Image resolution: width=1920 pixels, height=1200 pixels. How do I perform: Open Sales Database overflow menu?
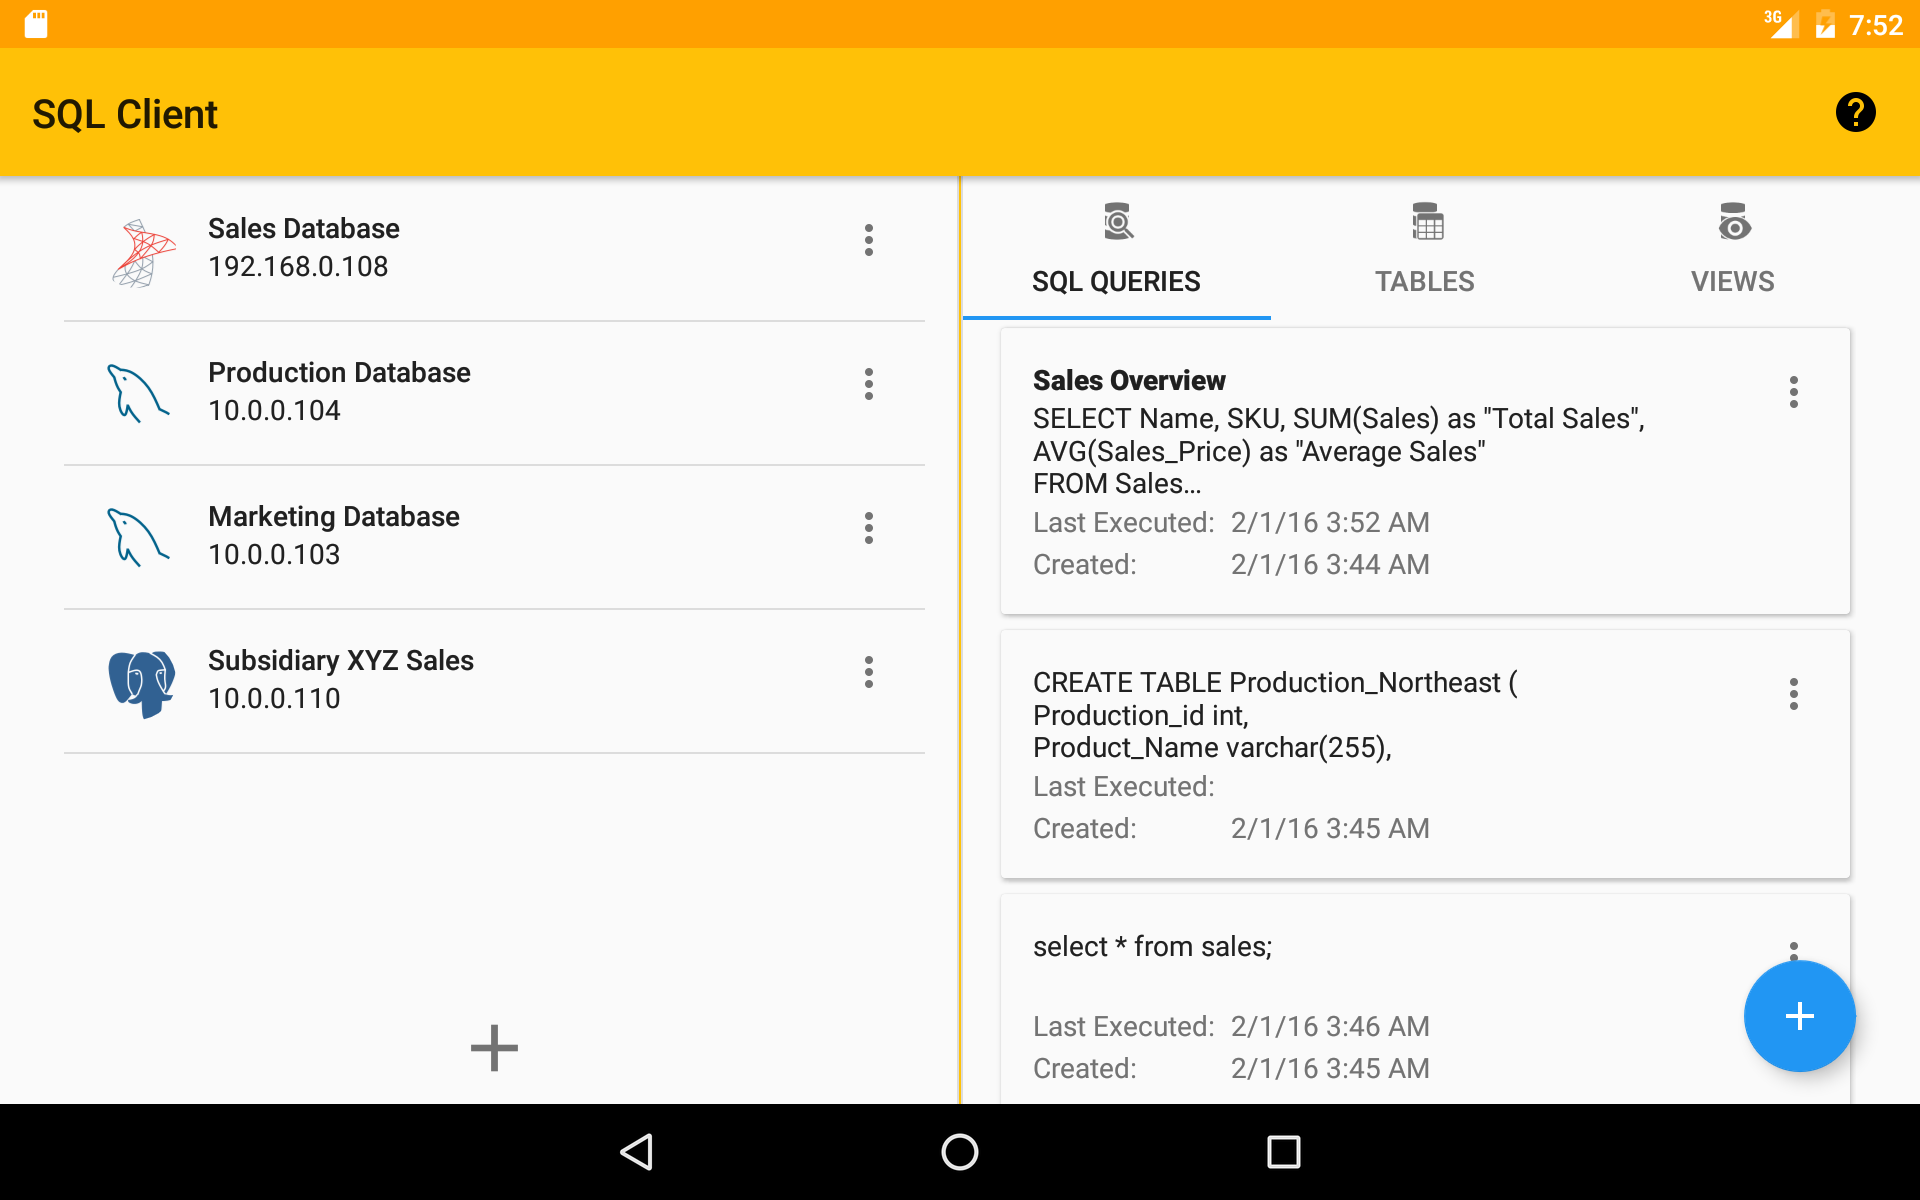click(868, 240)
